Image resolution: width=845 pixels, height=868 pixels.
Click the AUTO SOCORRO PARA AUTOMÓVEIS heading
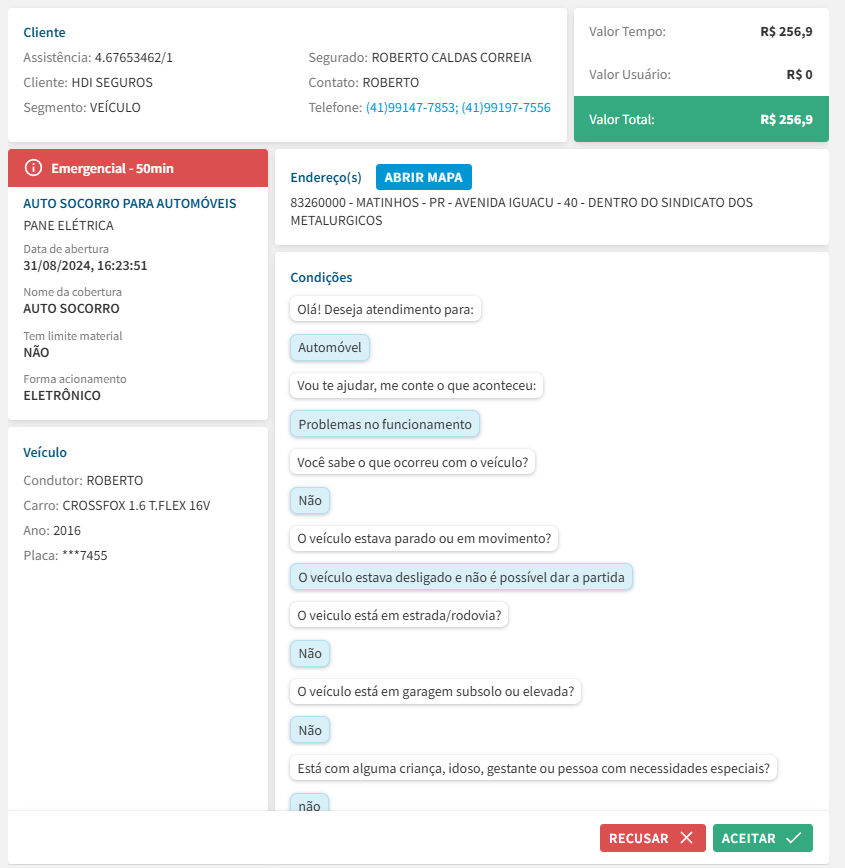130,203
